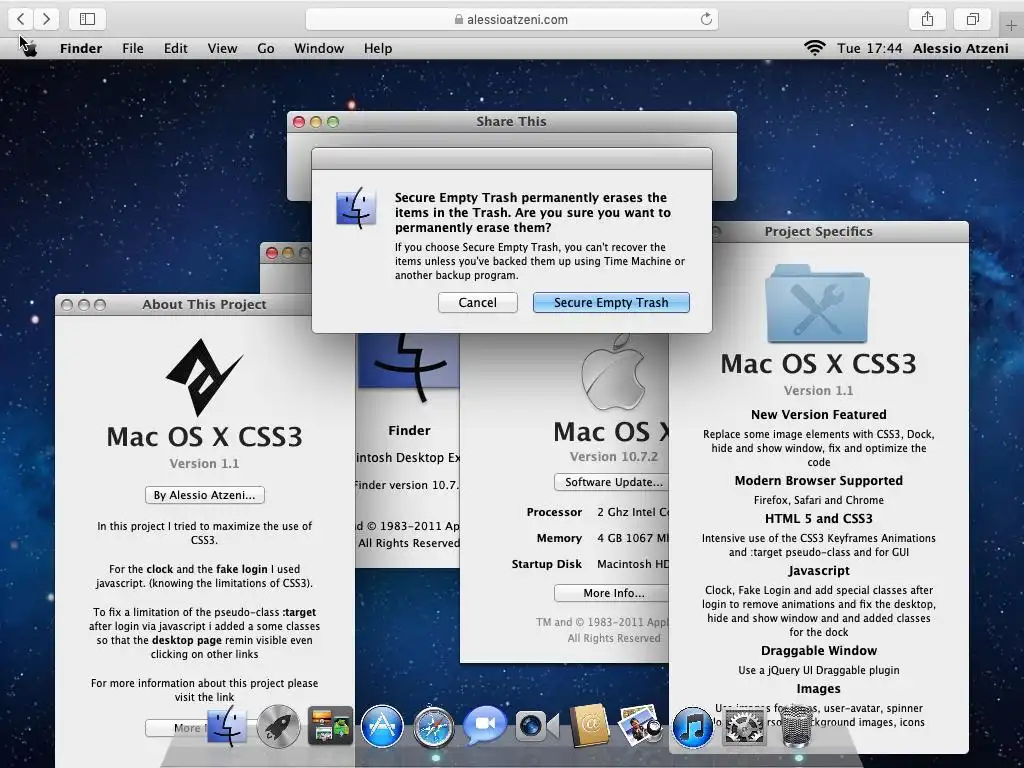1024x768 pixels.
Task: Click 'Use a jQuery UI Draggable plugin' text
Action: tap(818, 670)
